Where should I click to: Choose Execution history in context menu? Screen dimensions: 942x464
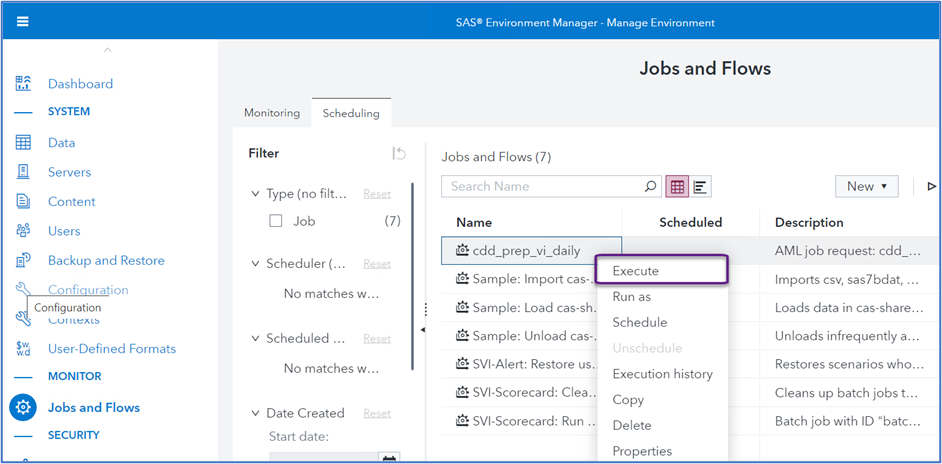(662, 374)
